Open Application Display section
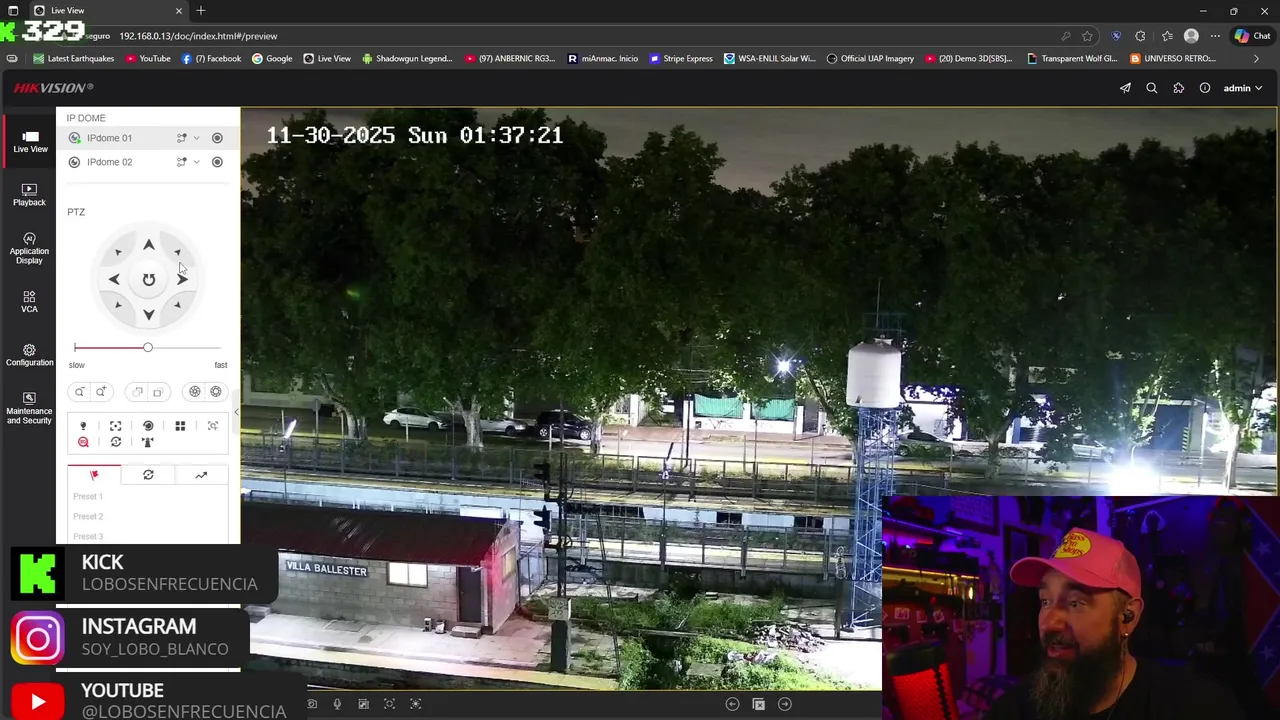Image resolution: width=1280 pixels, height=720 pixels. pyautogui.click(x=29, y=249)
